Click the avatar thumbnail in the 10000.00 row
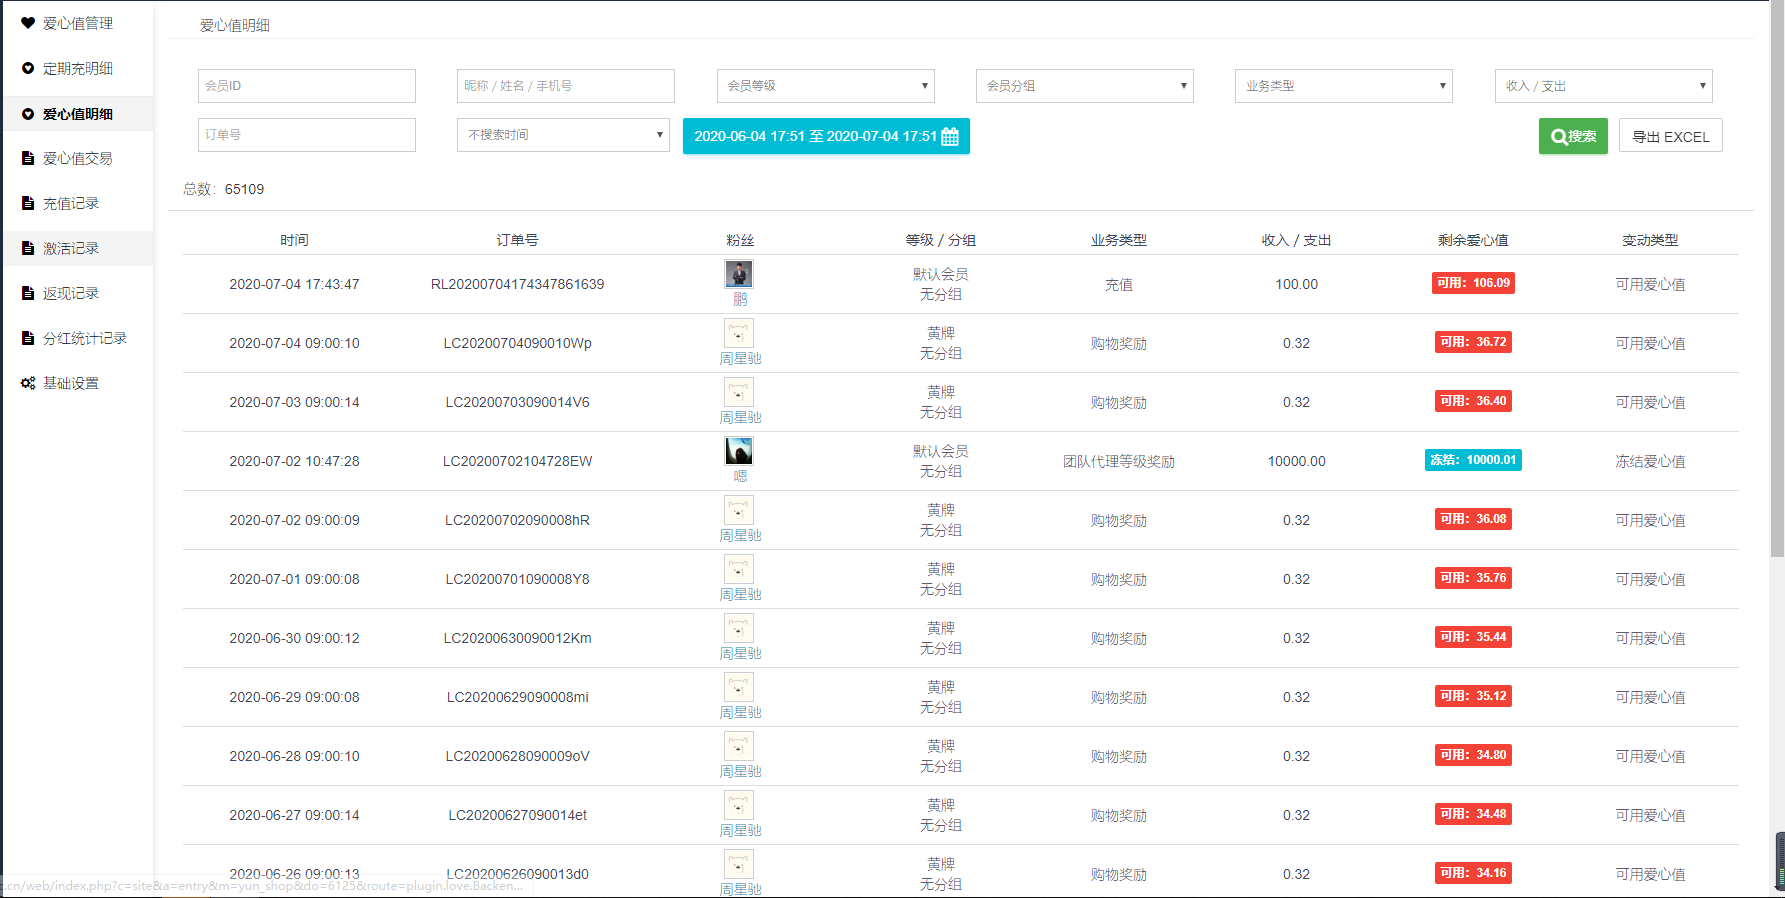1785x898 pixels. coord(739,451)
